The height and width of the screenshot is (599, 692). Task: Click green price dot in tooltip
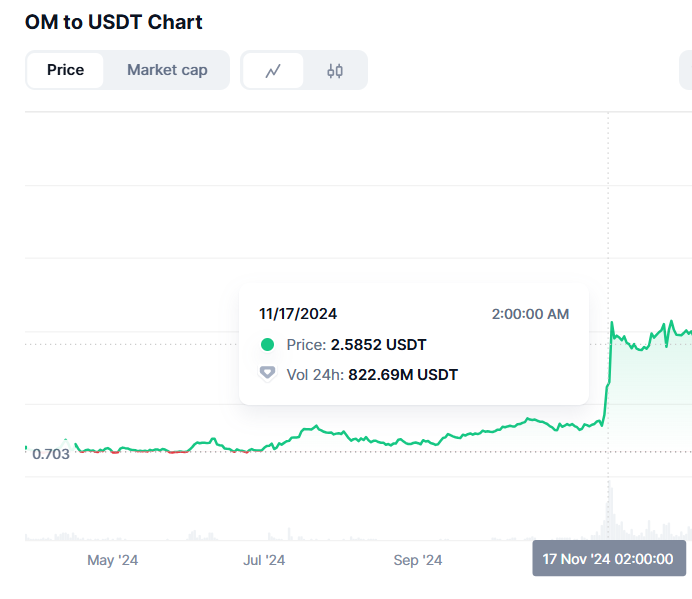pyautogui.click(x=267, y=344)
